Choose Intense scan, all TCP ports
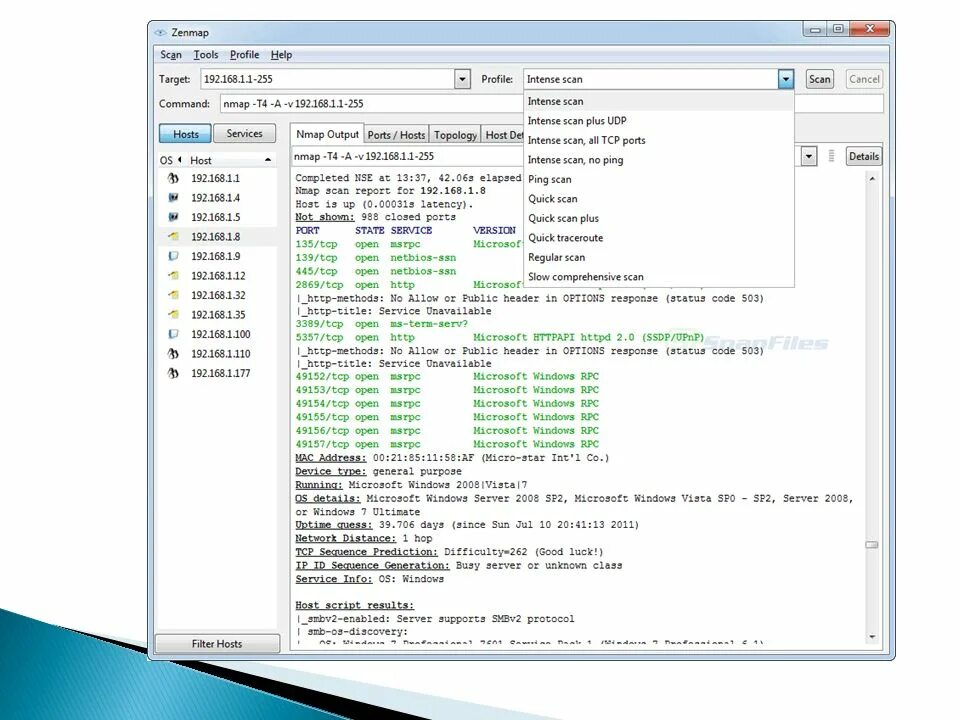960x720 pixels. 659,140
